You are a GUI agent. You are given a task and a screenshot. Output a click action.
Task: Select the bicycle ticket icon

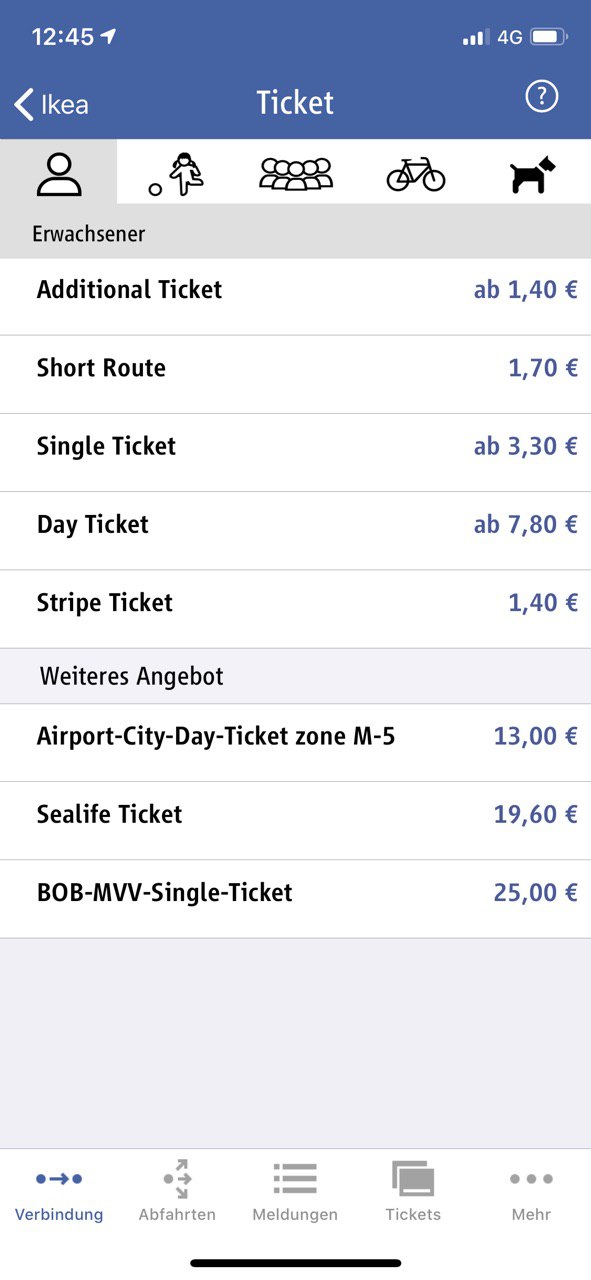pos(415,174)
